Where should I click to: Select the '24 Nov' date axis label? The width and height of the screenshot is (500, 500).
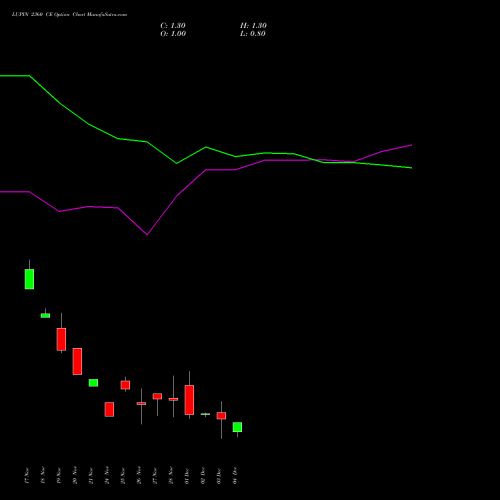coord(107,475)
